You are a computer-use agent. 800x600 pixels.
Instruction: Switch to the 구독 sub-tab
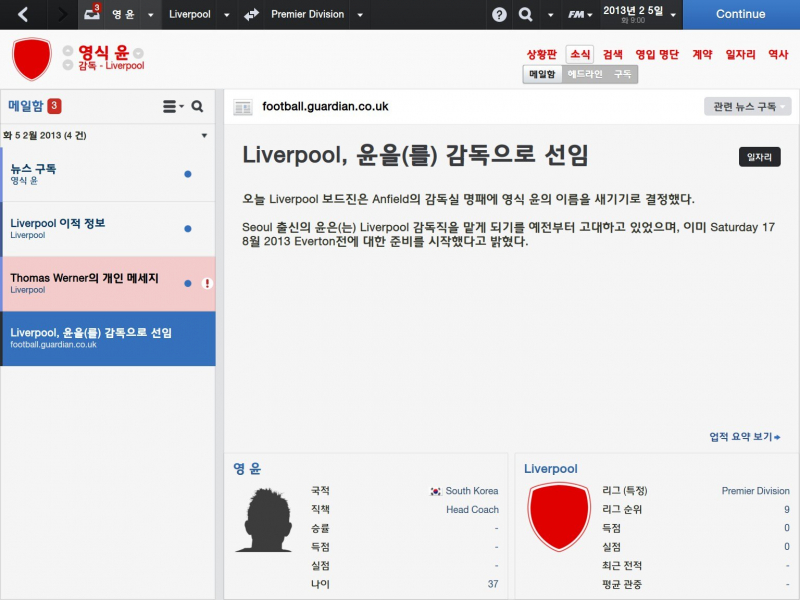622,74
